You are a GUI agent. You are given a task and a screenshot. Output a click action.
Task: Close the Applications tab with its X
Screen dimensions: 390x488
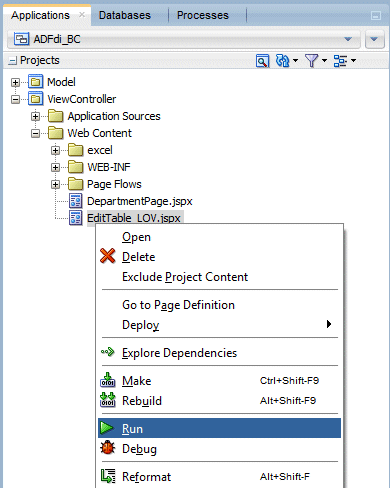click(x=82, y=15)
